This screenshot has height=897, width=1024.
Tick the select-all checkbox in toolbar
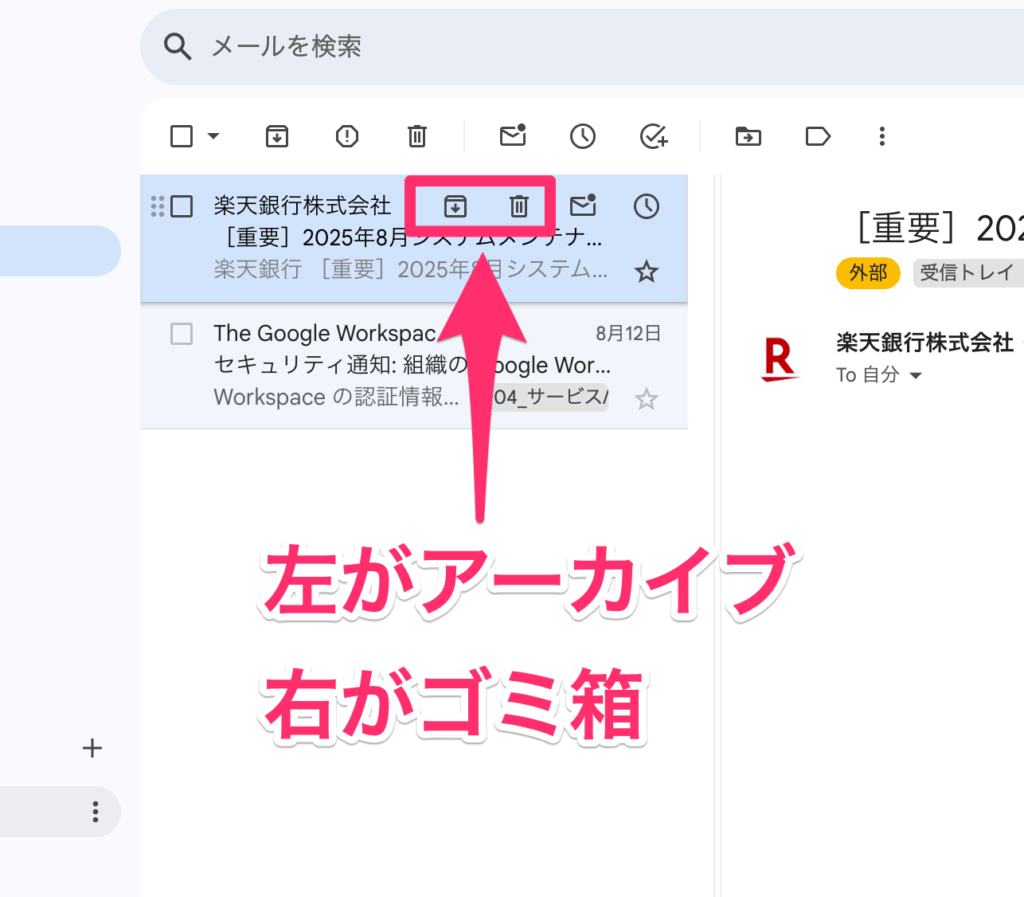click(181, 136)
